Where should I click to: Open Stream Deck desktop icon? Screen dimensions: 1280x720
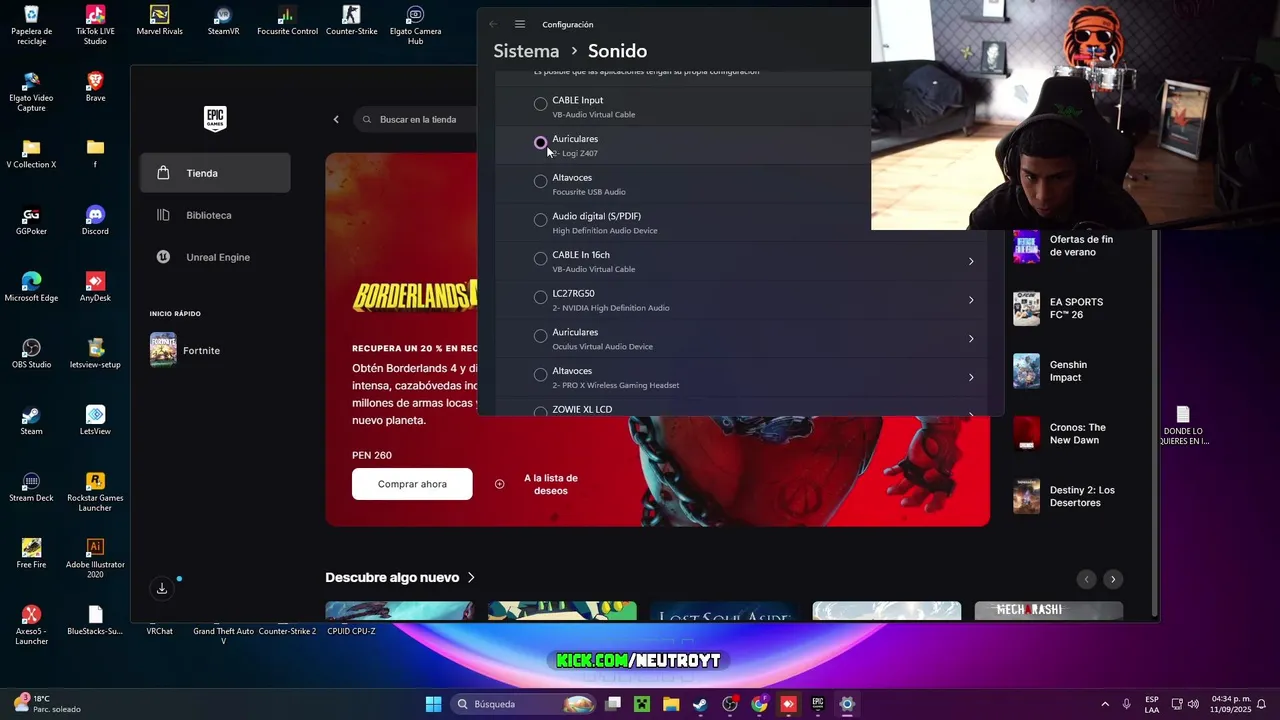31,487
